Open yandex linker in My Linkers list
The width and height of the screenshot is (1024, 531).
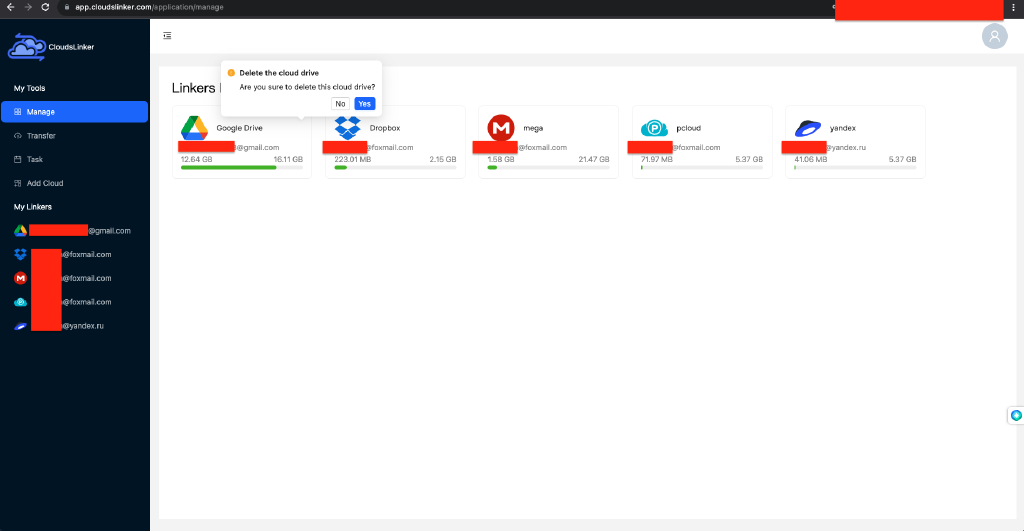click(59, 326)
